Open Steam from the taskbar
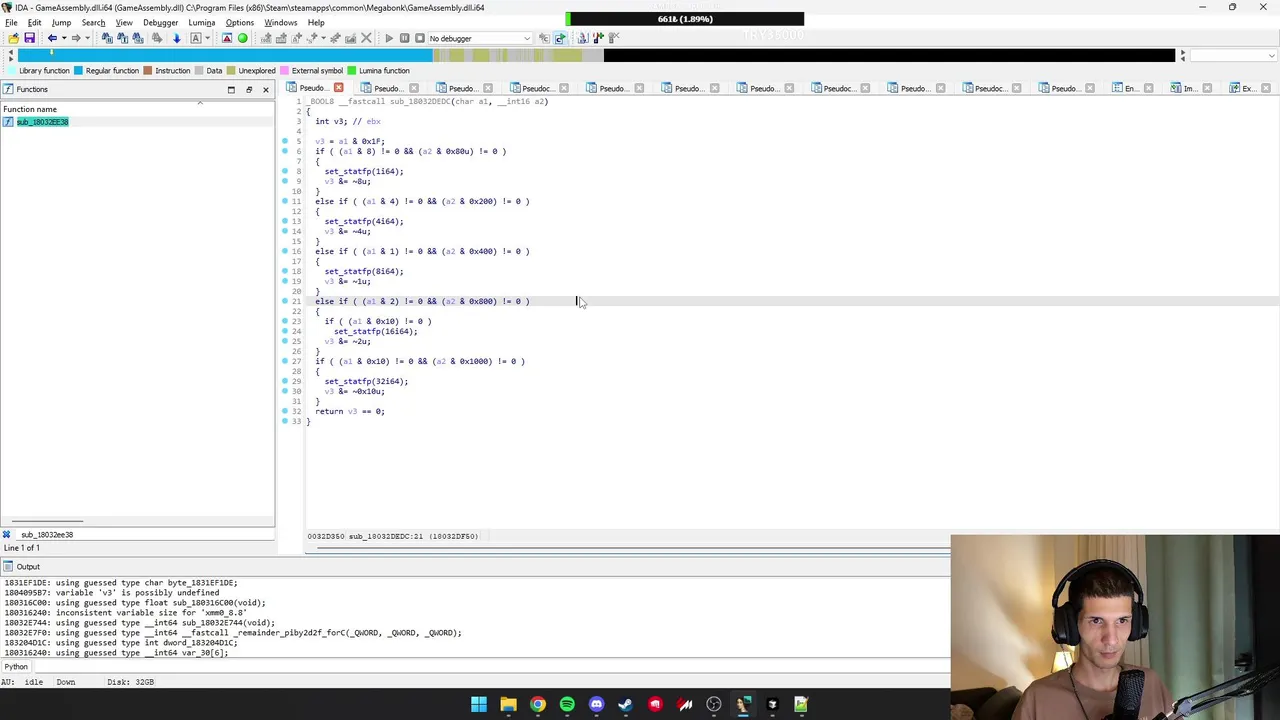Screen dimensions: 1280x720 [626, 704]
